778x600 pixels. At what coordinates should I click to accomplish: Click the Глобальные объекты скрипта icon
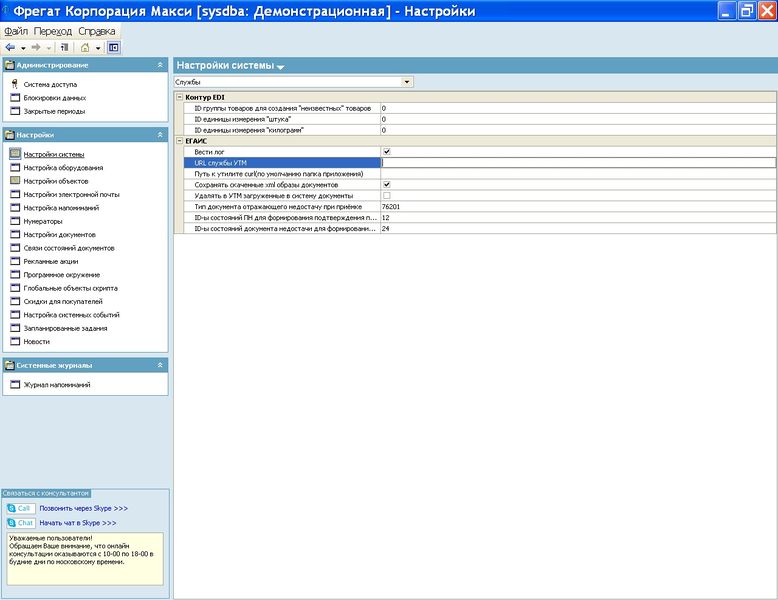(x=15, y=288)
